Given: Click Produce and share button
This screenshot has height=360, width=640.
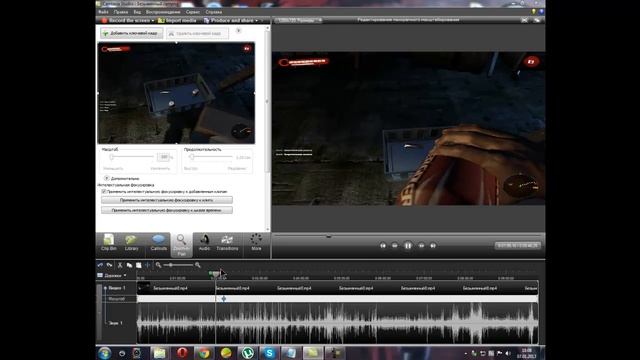Looking at the screenshot, I should (229, 20).
